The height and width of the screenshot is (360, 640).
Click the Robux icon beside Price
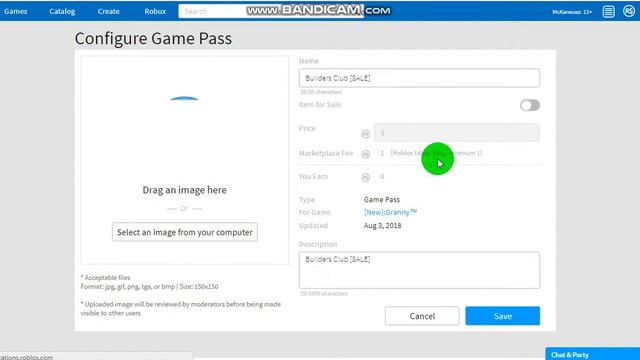tap(366, 133)
